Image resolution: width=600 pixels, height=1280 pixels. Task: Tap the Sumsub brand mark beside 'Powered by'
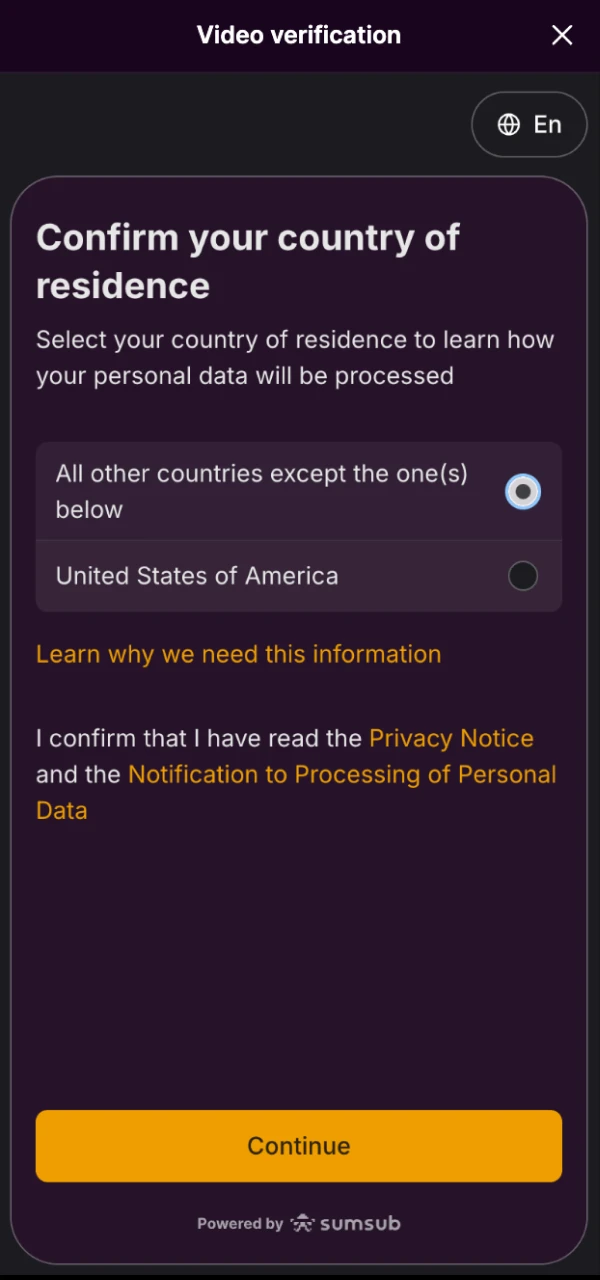[x=345, y=1222]
